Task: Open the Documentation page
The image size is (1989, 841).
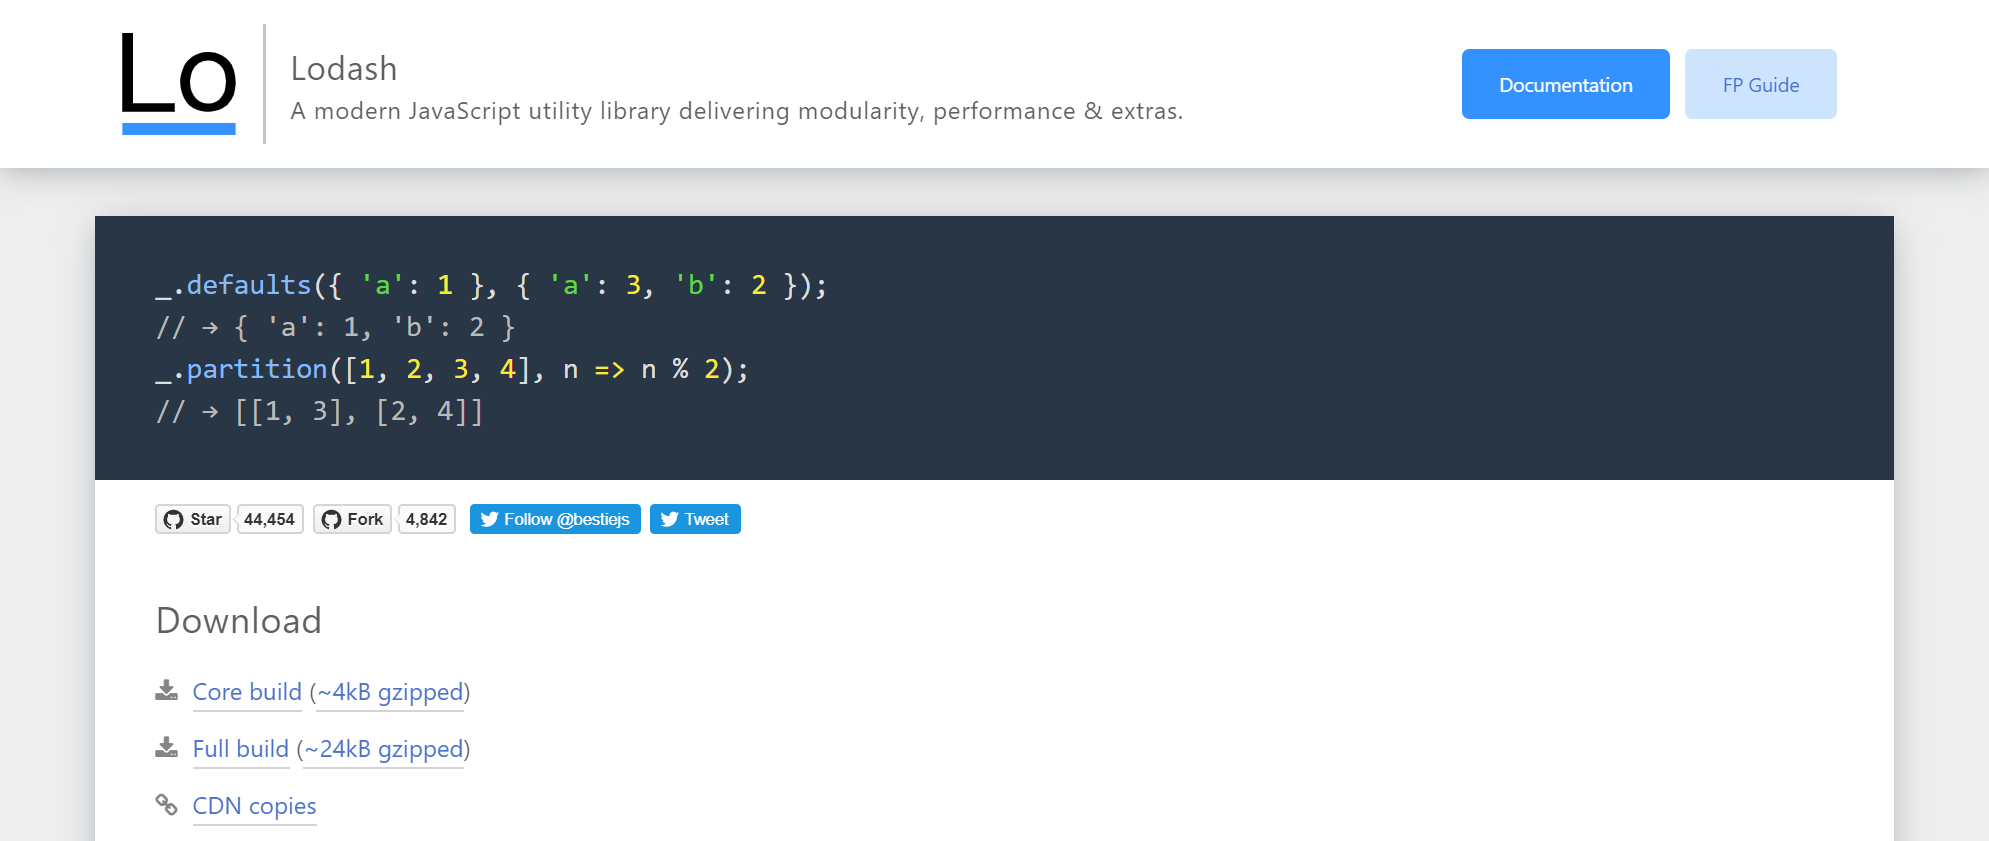Action: [x=1565, y=84]
